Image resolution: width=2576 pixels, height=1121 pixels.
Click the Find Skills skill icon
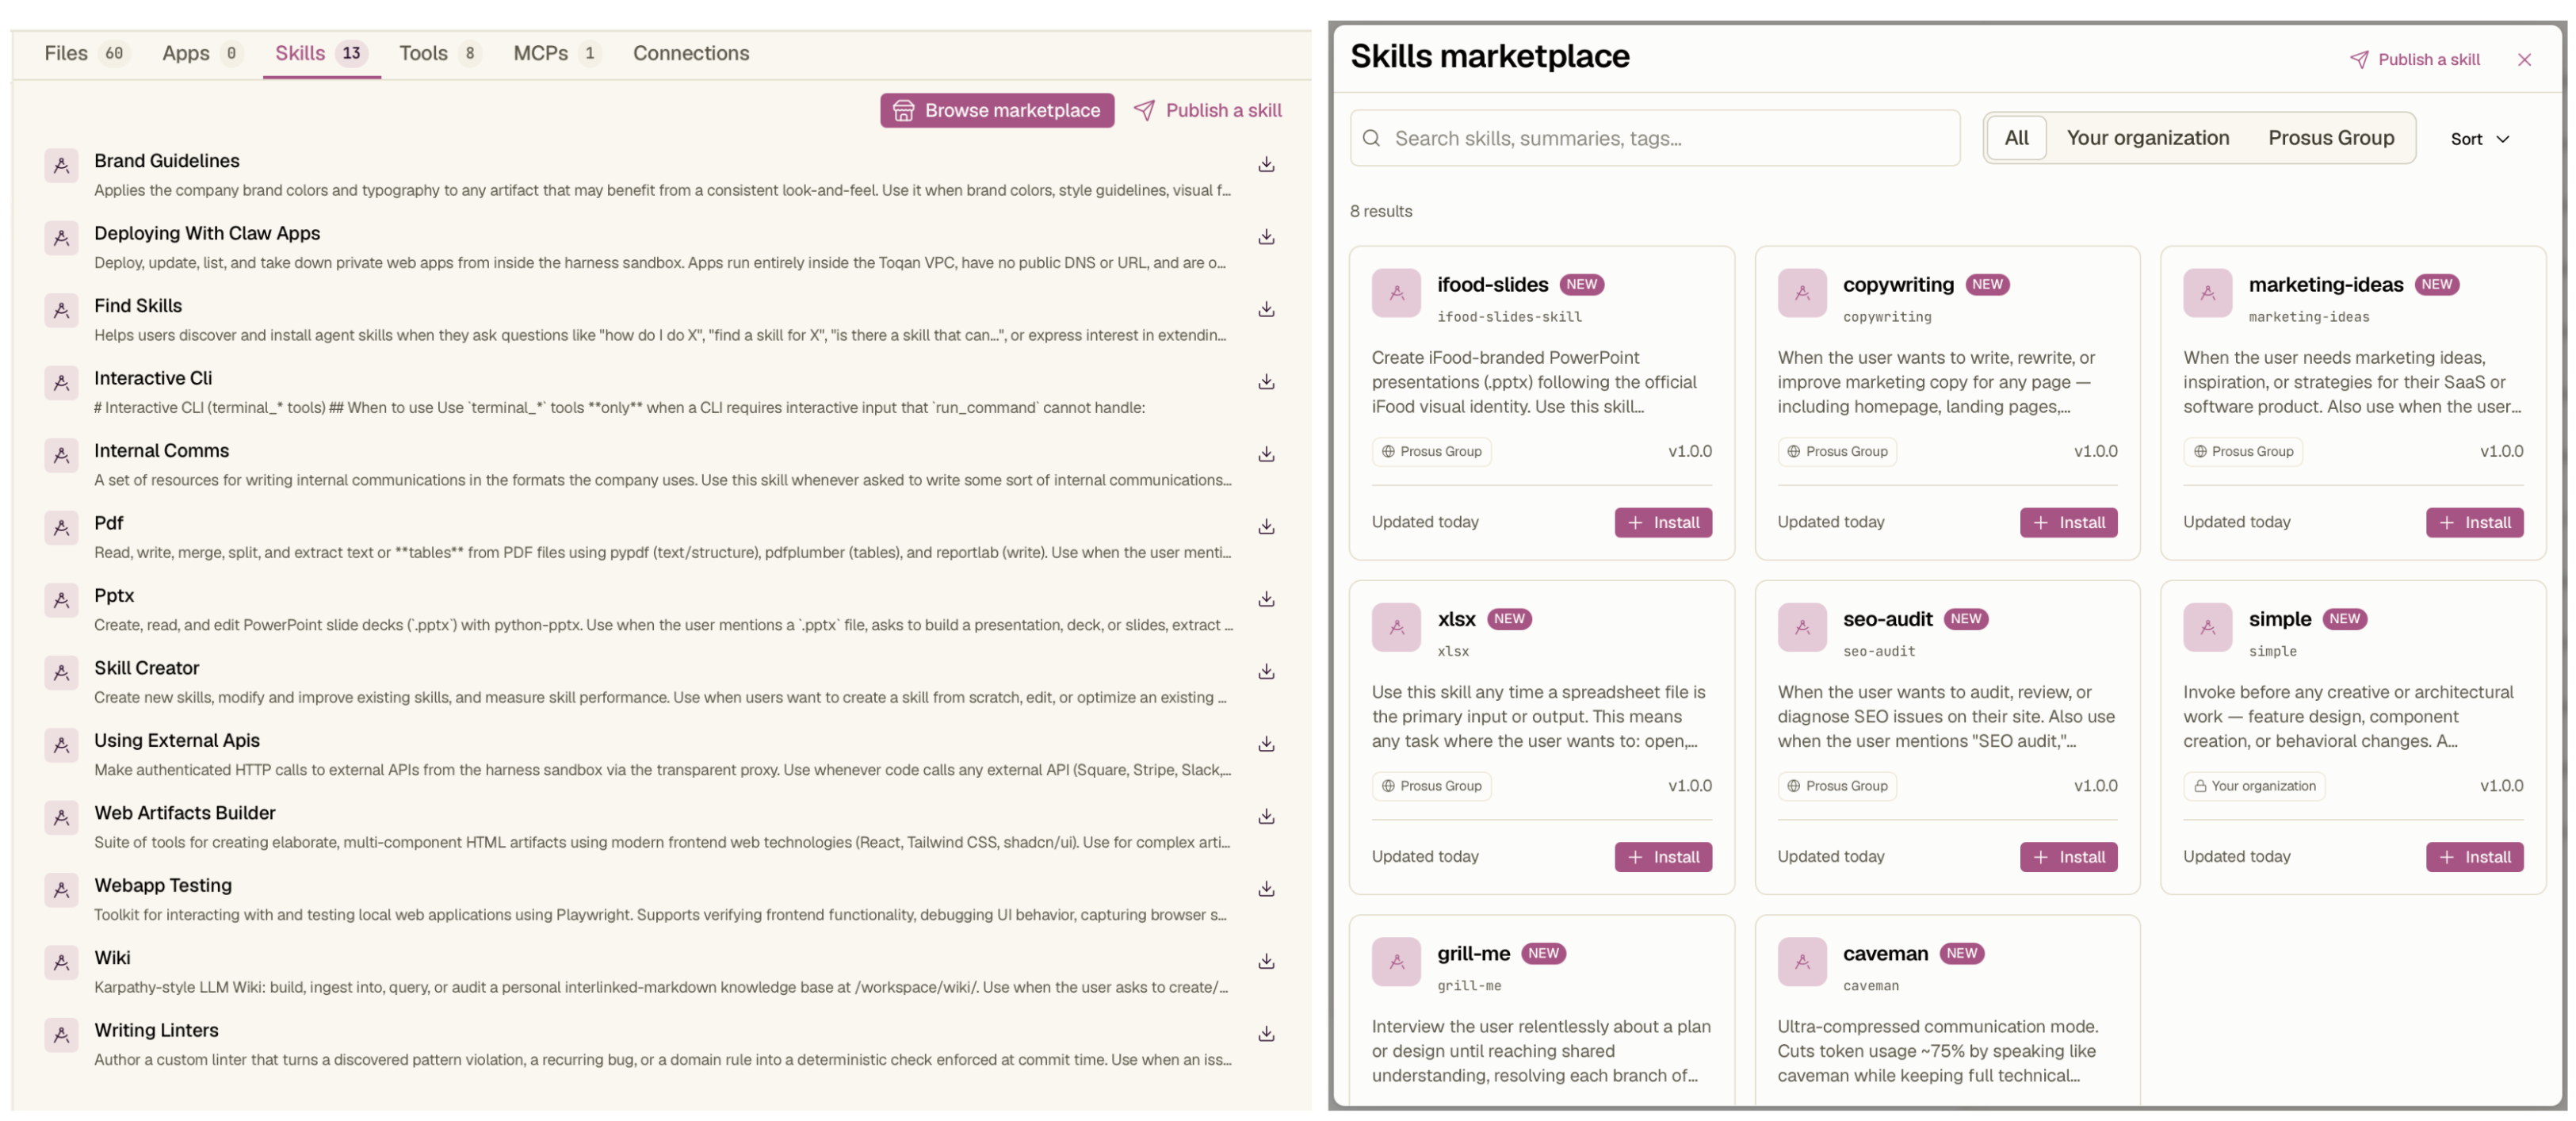tap(61, 310)
